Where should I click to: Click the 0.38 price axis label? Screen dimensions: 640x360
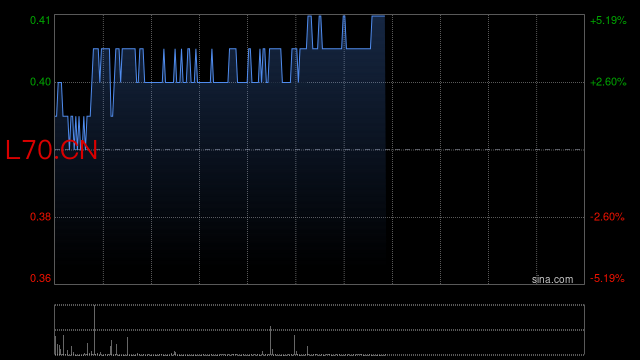[x=40, y=217]
